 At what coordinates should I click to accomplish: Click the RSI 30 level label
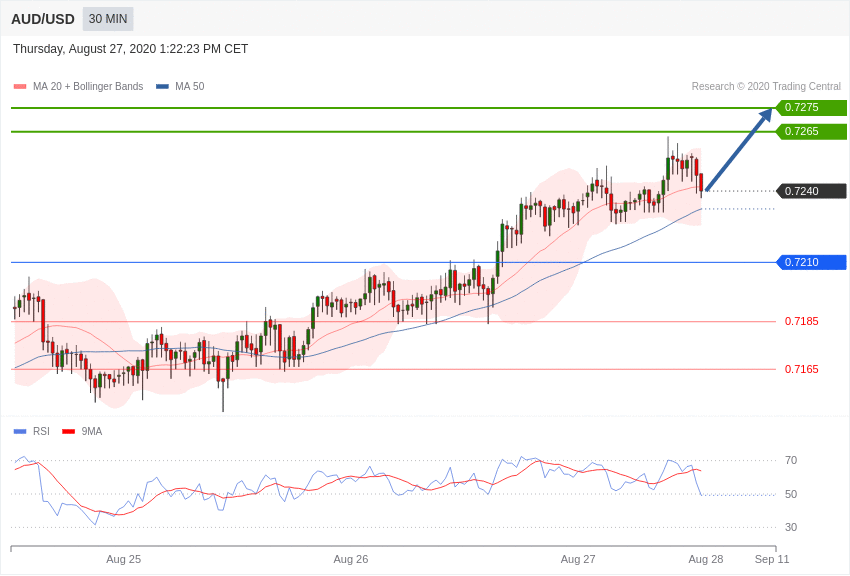tap(791, 527)
